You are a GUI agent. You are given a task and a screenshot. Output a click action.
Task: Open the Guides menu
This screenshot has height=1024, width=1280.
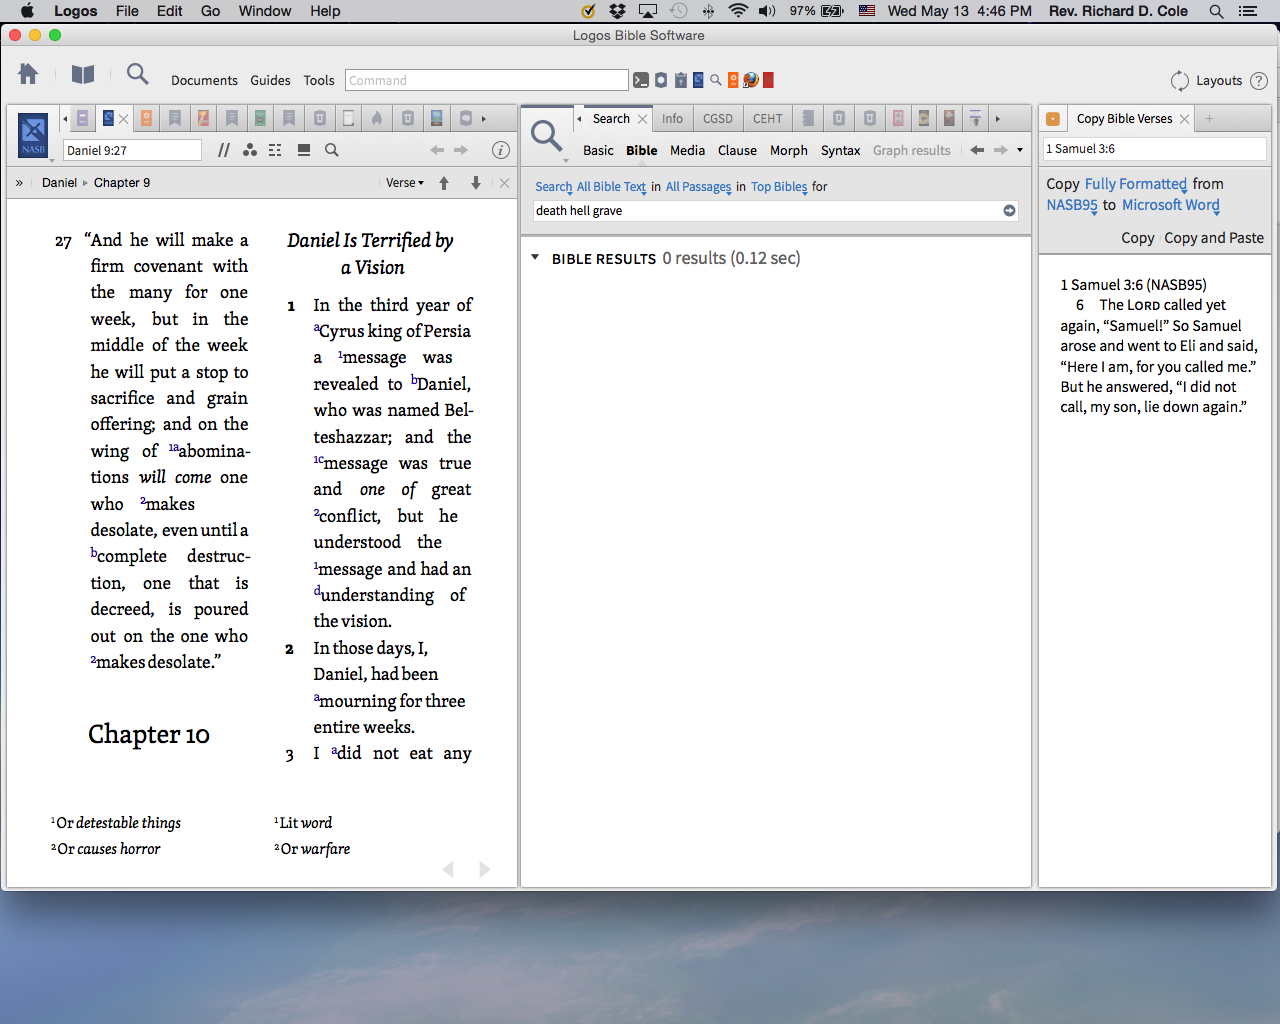[x=270, y=81]
